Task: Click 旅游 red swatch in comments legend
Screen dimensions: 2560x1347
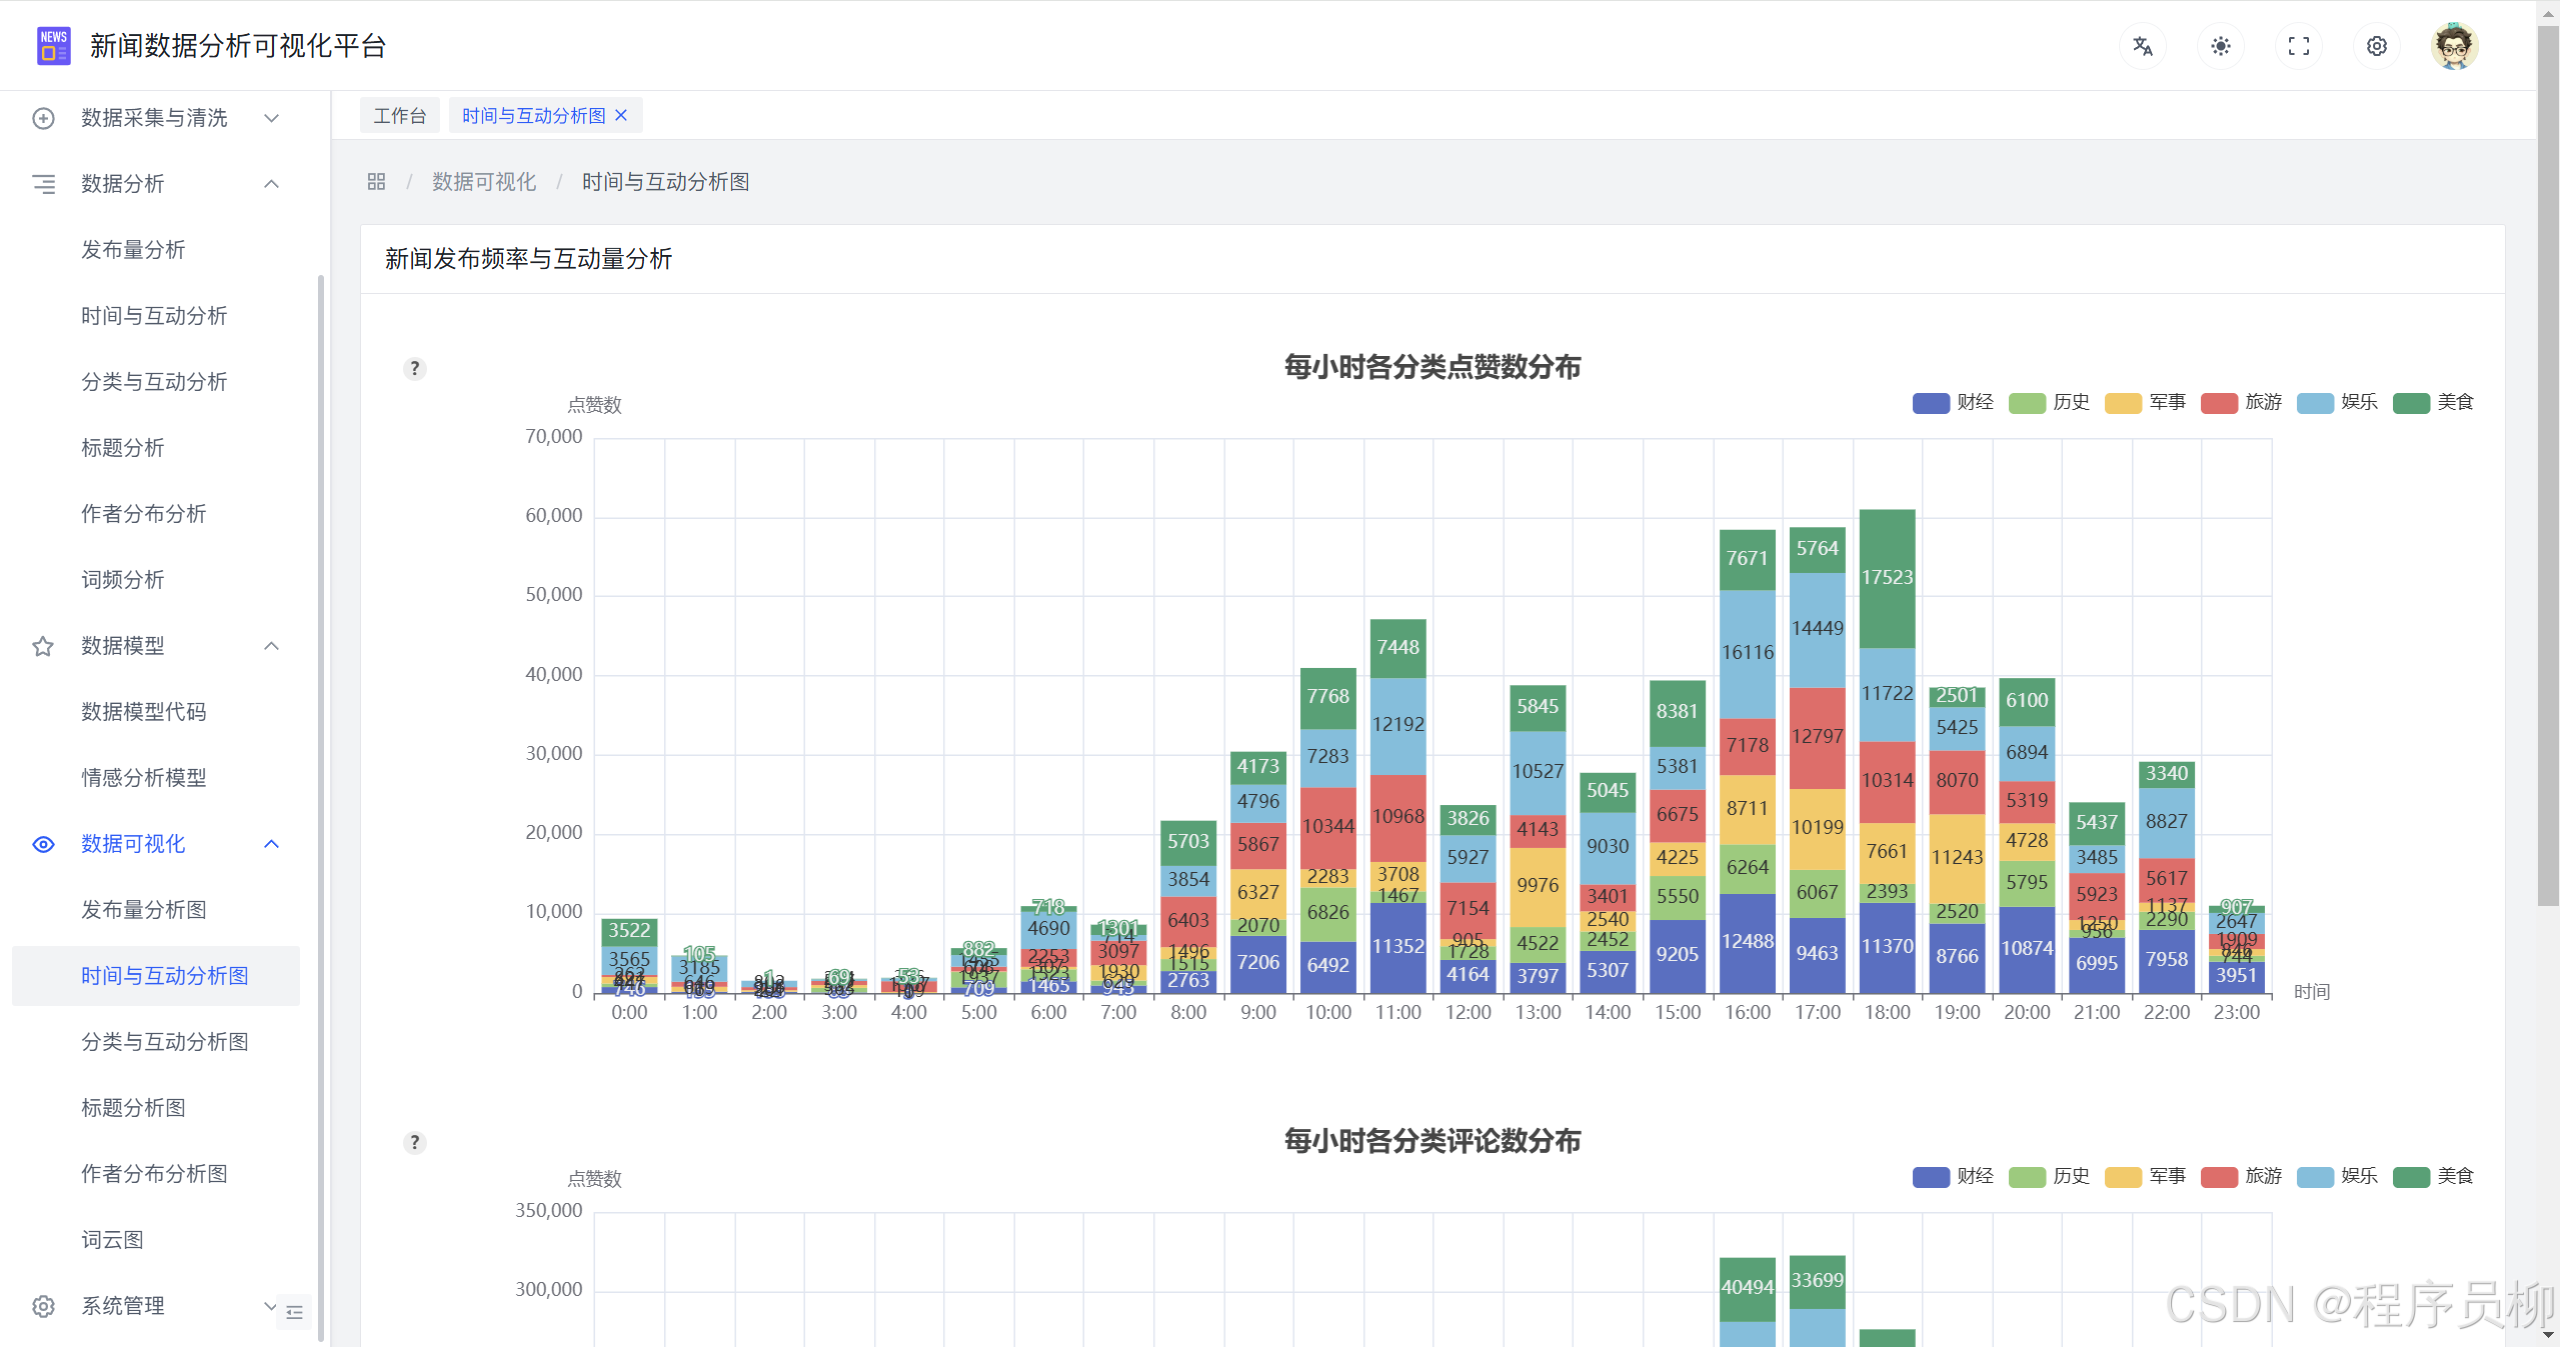Action: pos(2218,1177)
